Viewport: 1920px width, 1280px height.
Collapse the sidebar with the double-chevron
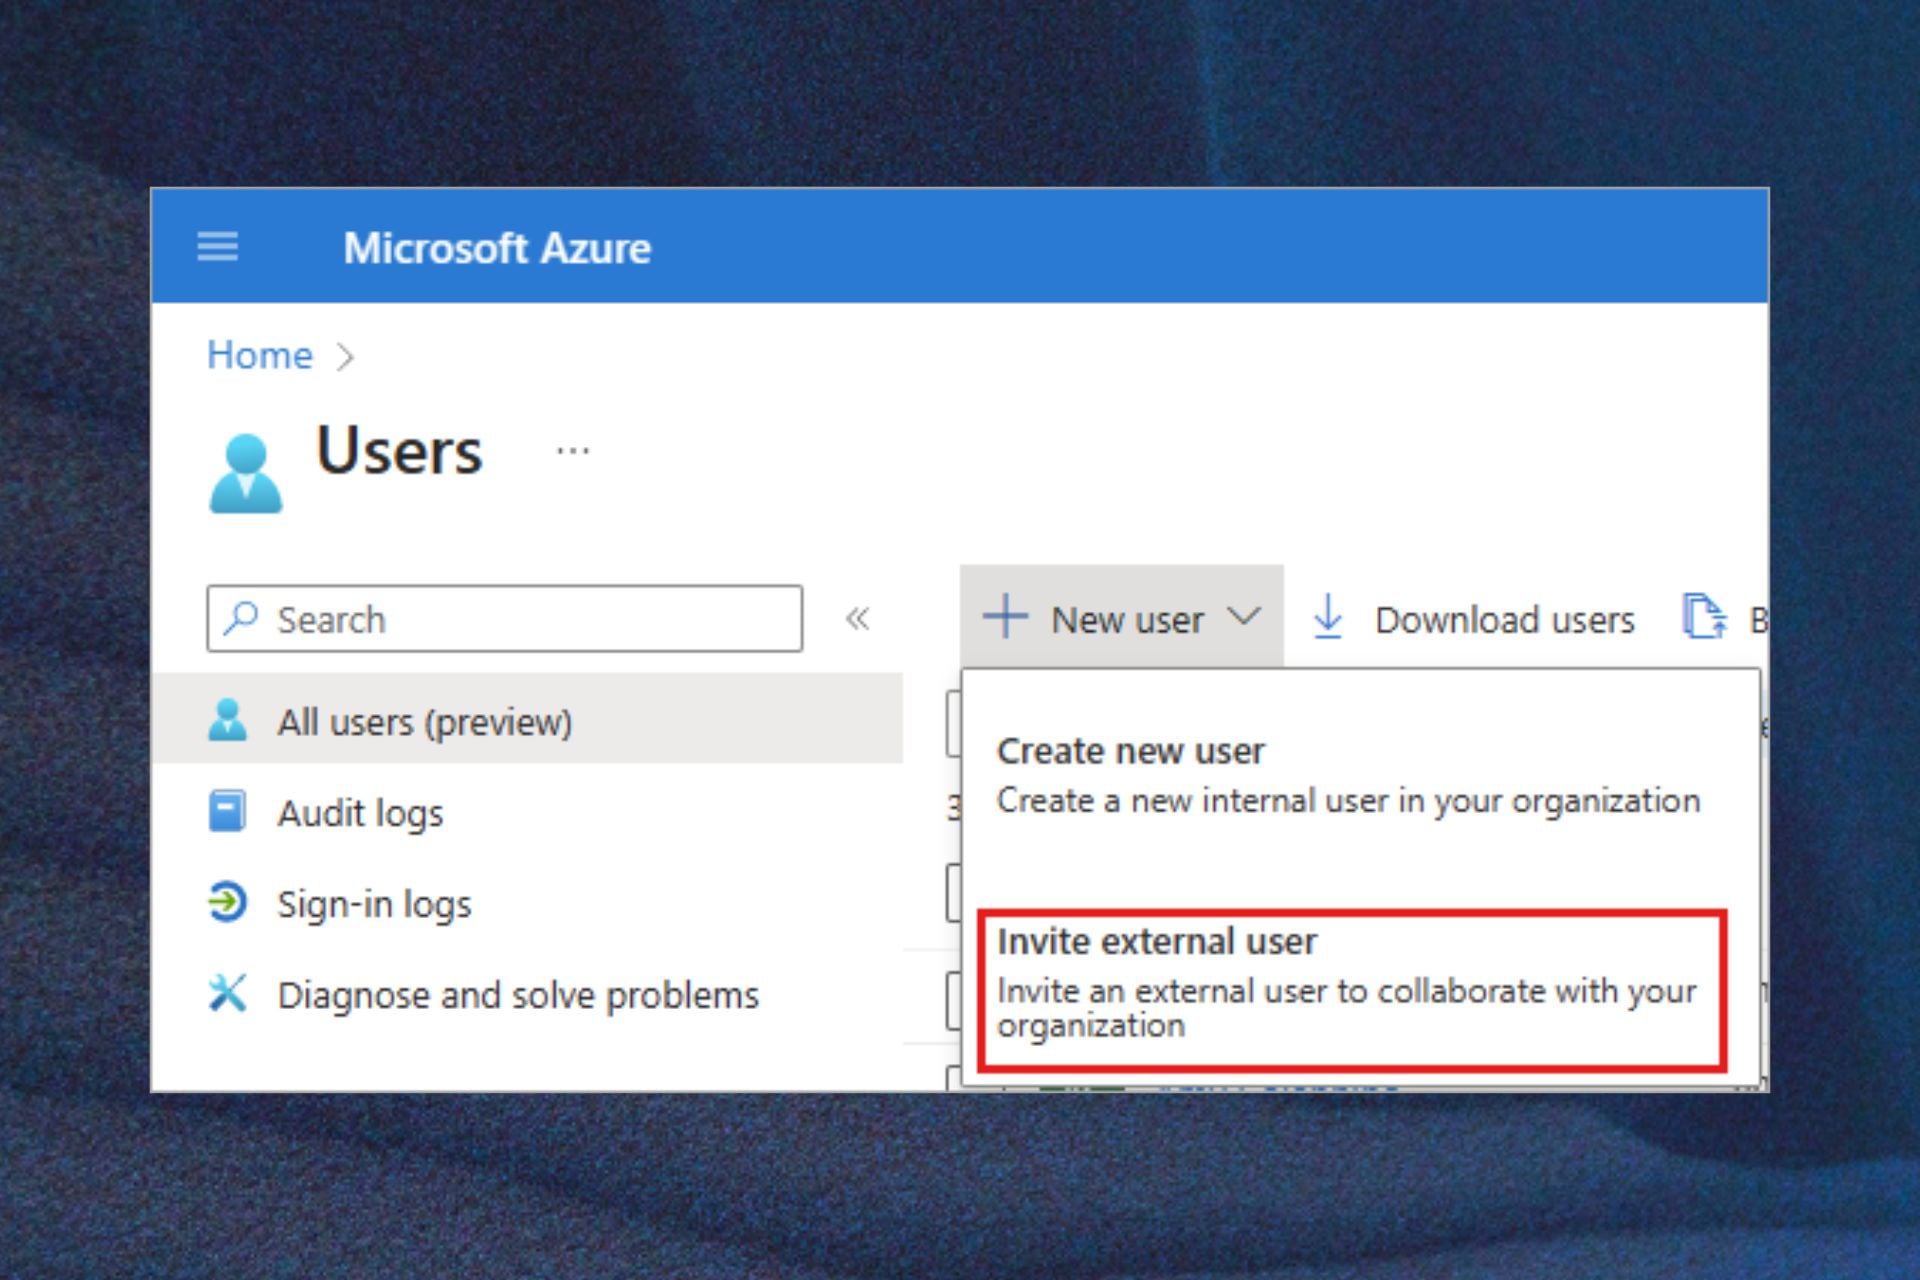[x=858, y=618]
